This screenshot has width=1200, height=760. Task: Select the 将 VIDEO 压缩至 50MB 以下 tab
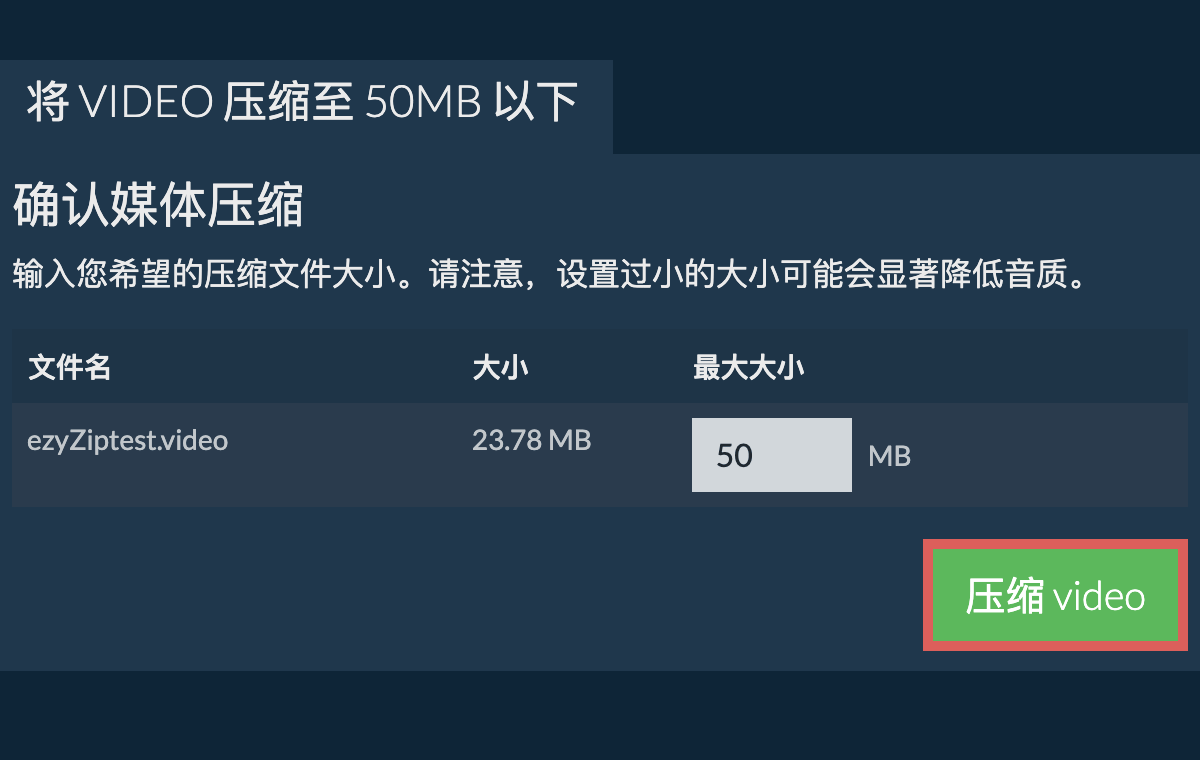pyautogui.click(x=303, y=103)
